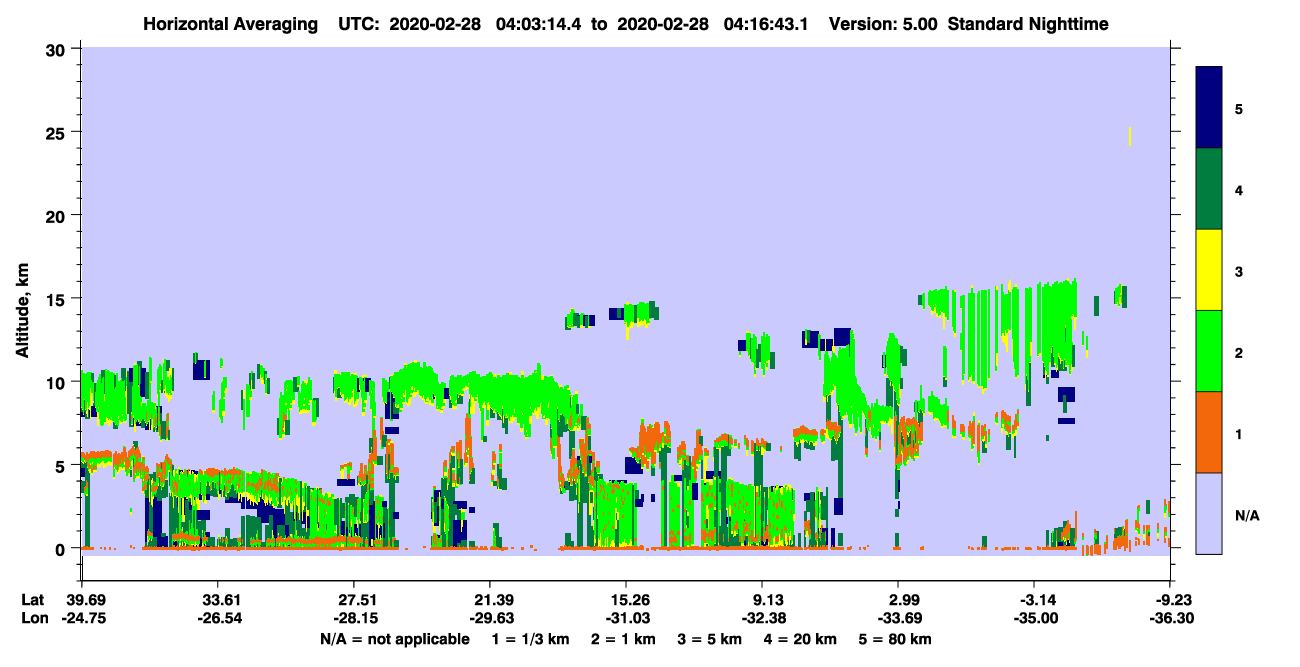Click the '4 = 20 km' legend text
1300x667 pixels.
tap(799, 639)
